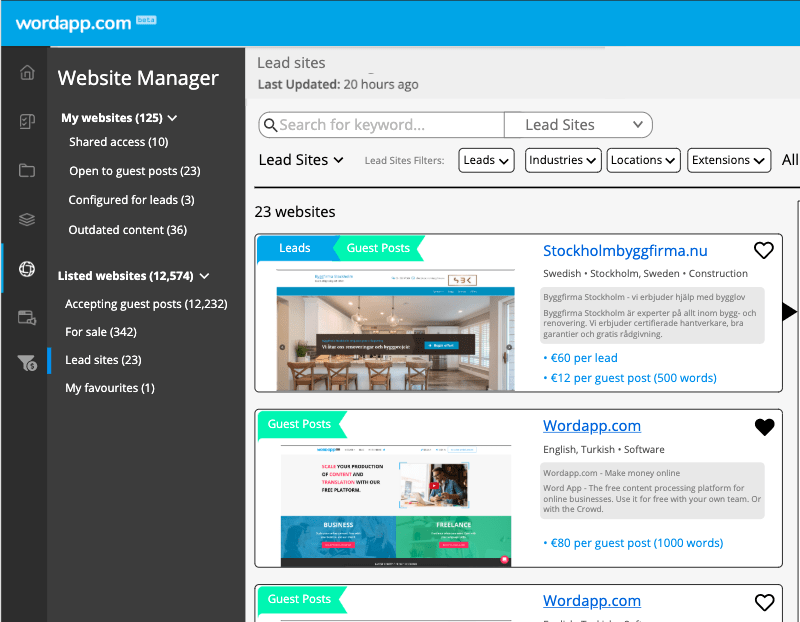Click the Wordapp.com - Make money online description
Image resolution: width=800 pixels, height=622 pixels.
(652, 491)
